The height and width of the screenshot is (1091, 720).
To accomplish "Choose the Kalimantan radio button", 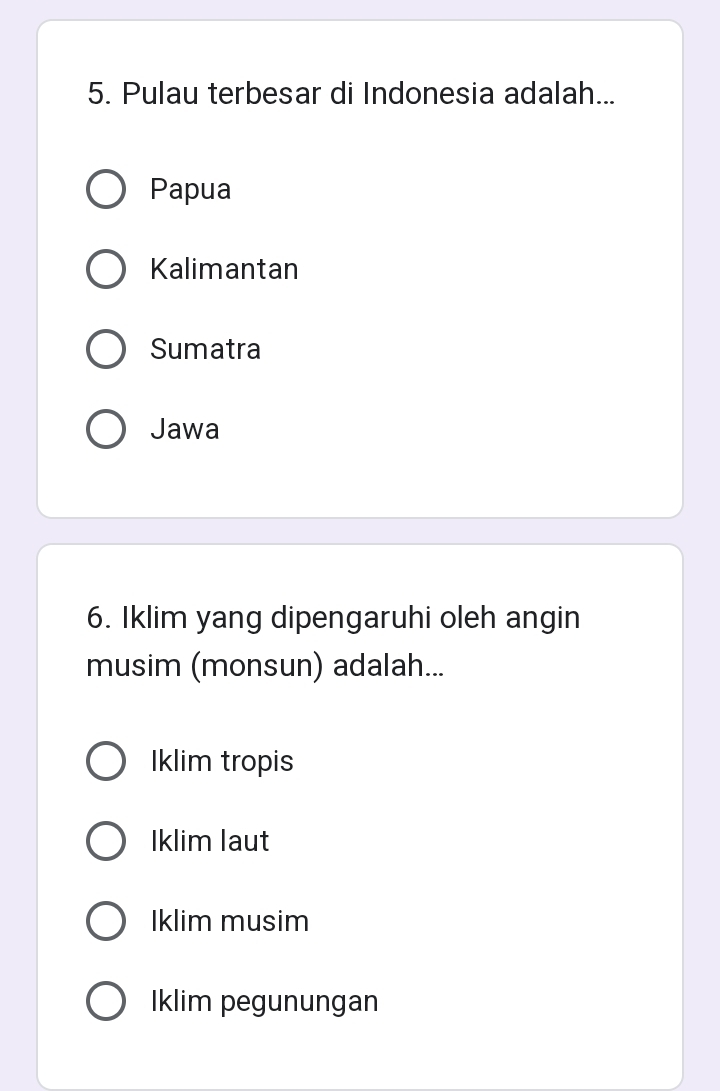I will pyautogui.click(x=106, y=270).
